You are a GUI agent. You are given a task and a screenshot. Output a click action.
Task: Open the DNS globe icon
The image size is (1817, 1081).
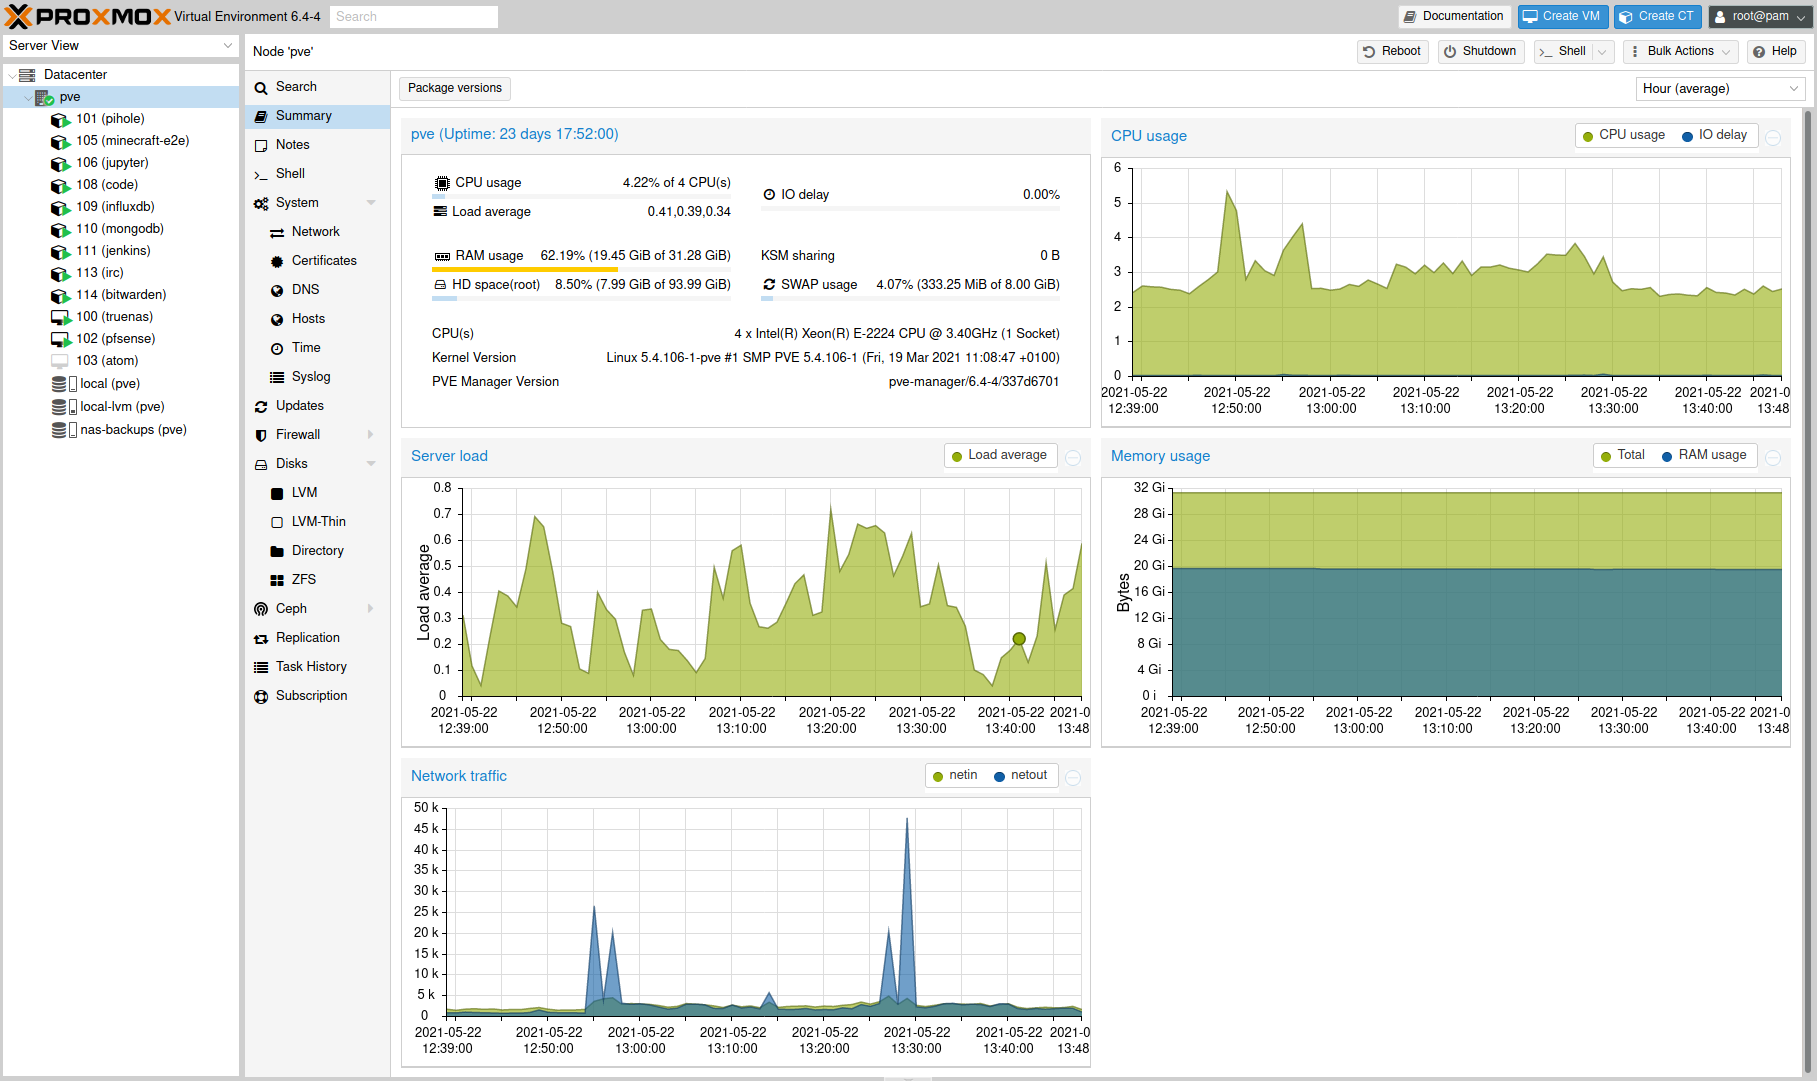[277, 291]
